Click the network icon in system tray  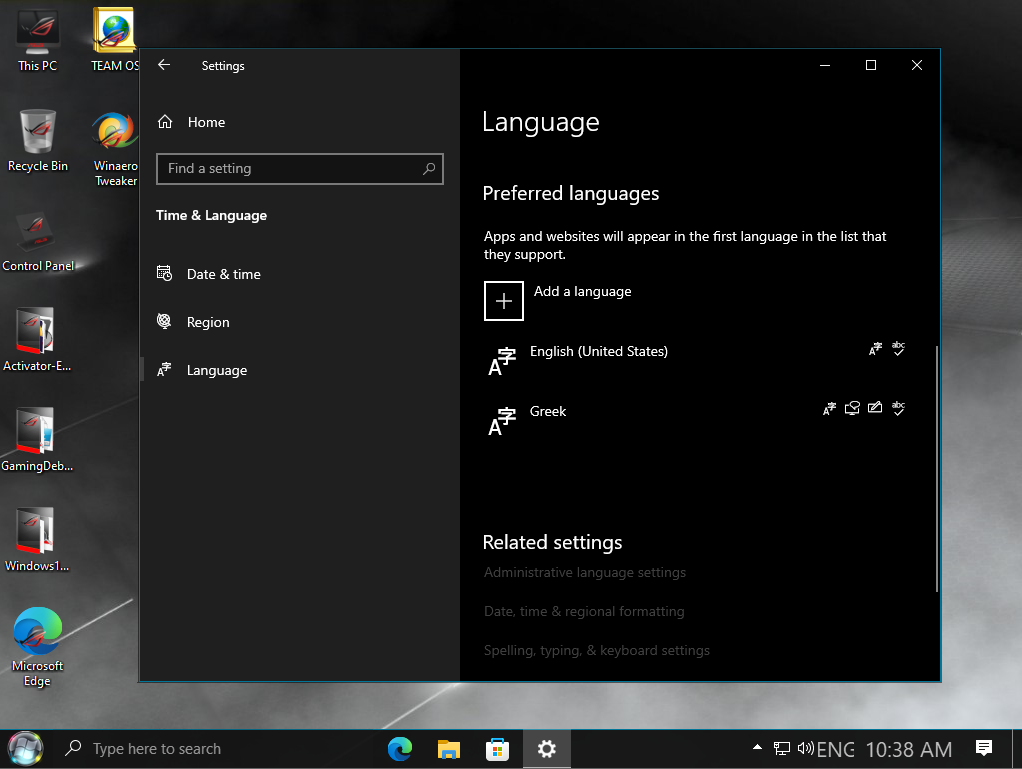click(x=781, y=749)
